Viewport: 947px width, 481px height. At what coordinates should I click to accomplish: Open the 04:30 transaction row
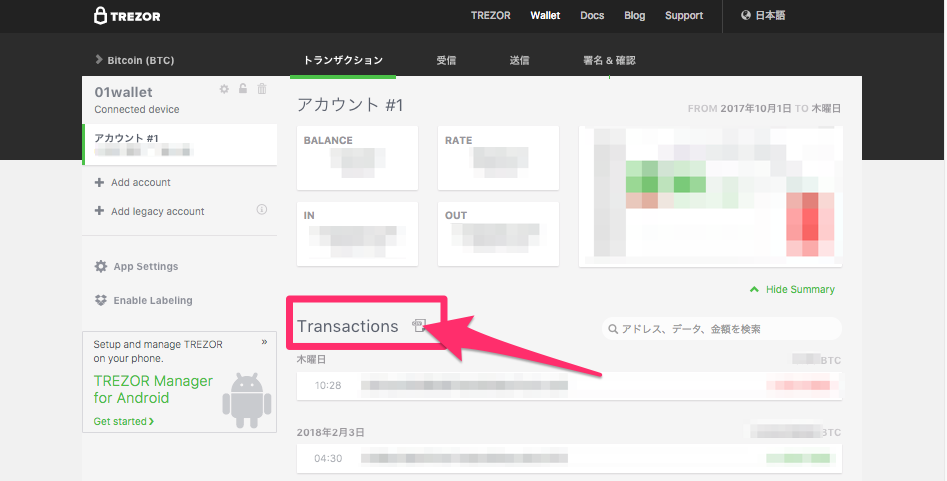coord(569,459)
